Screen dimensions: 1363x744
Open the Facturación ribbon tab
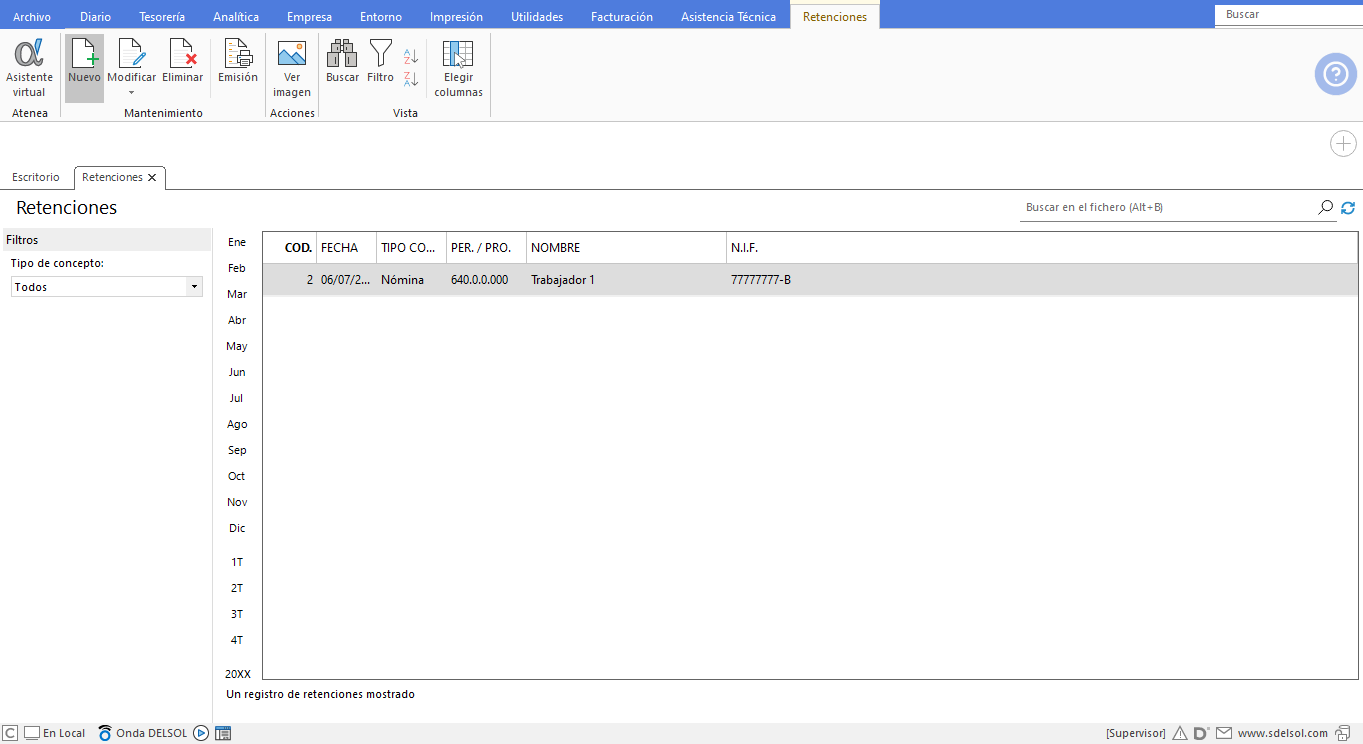pos(622,17)
